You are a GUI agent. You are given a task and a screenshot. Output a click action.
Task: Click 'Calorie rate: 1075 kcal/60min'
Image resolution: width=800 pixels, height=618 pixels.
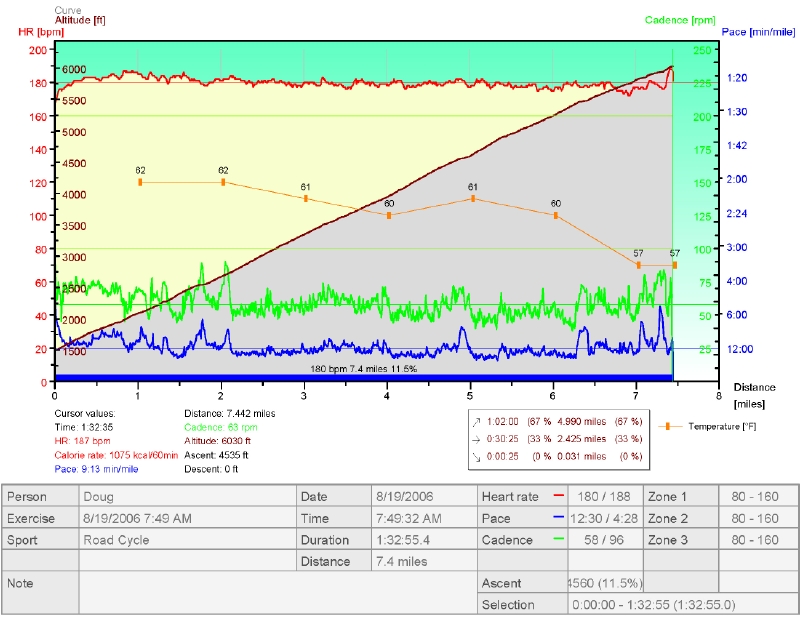point(116,455)
